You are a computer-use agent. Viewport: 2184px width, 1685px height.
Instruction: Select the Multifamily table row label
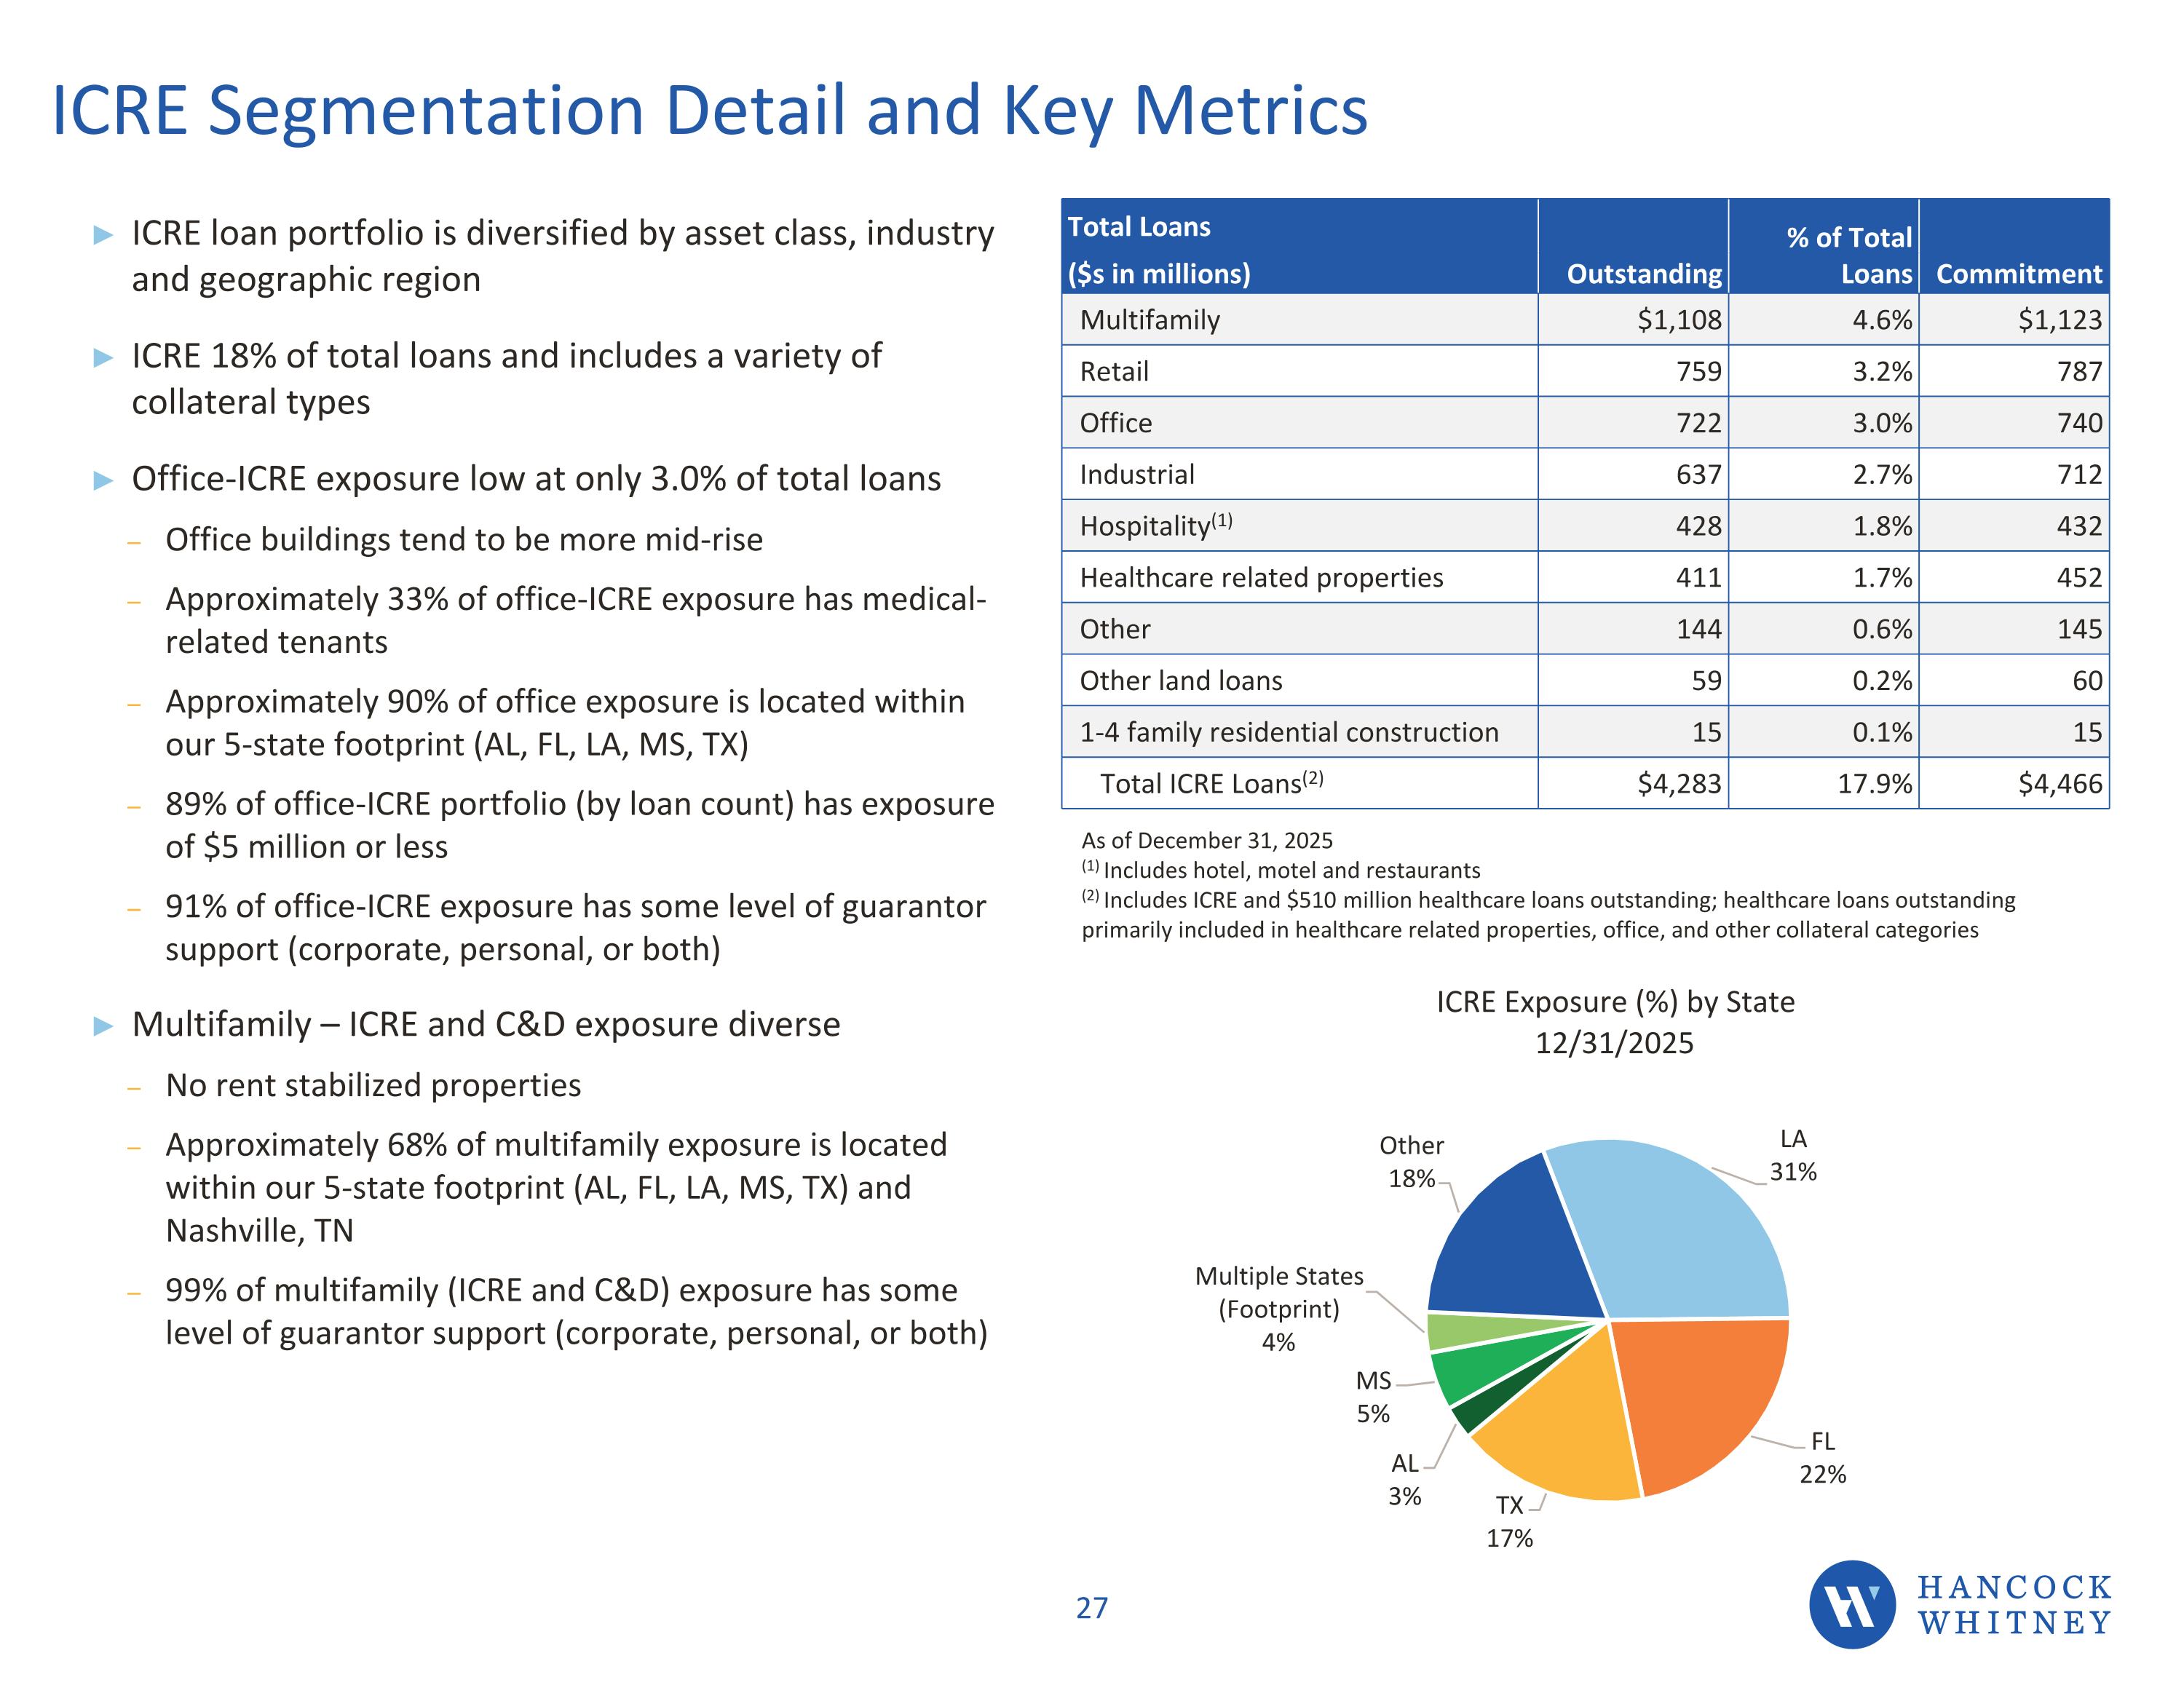1150,320
